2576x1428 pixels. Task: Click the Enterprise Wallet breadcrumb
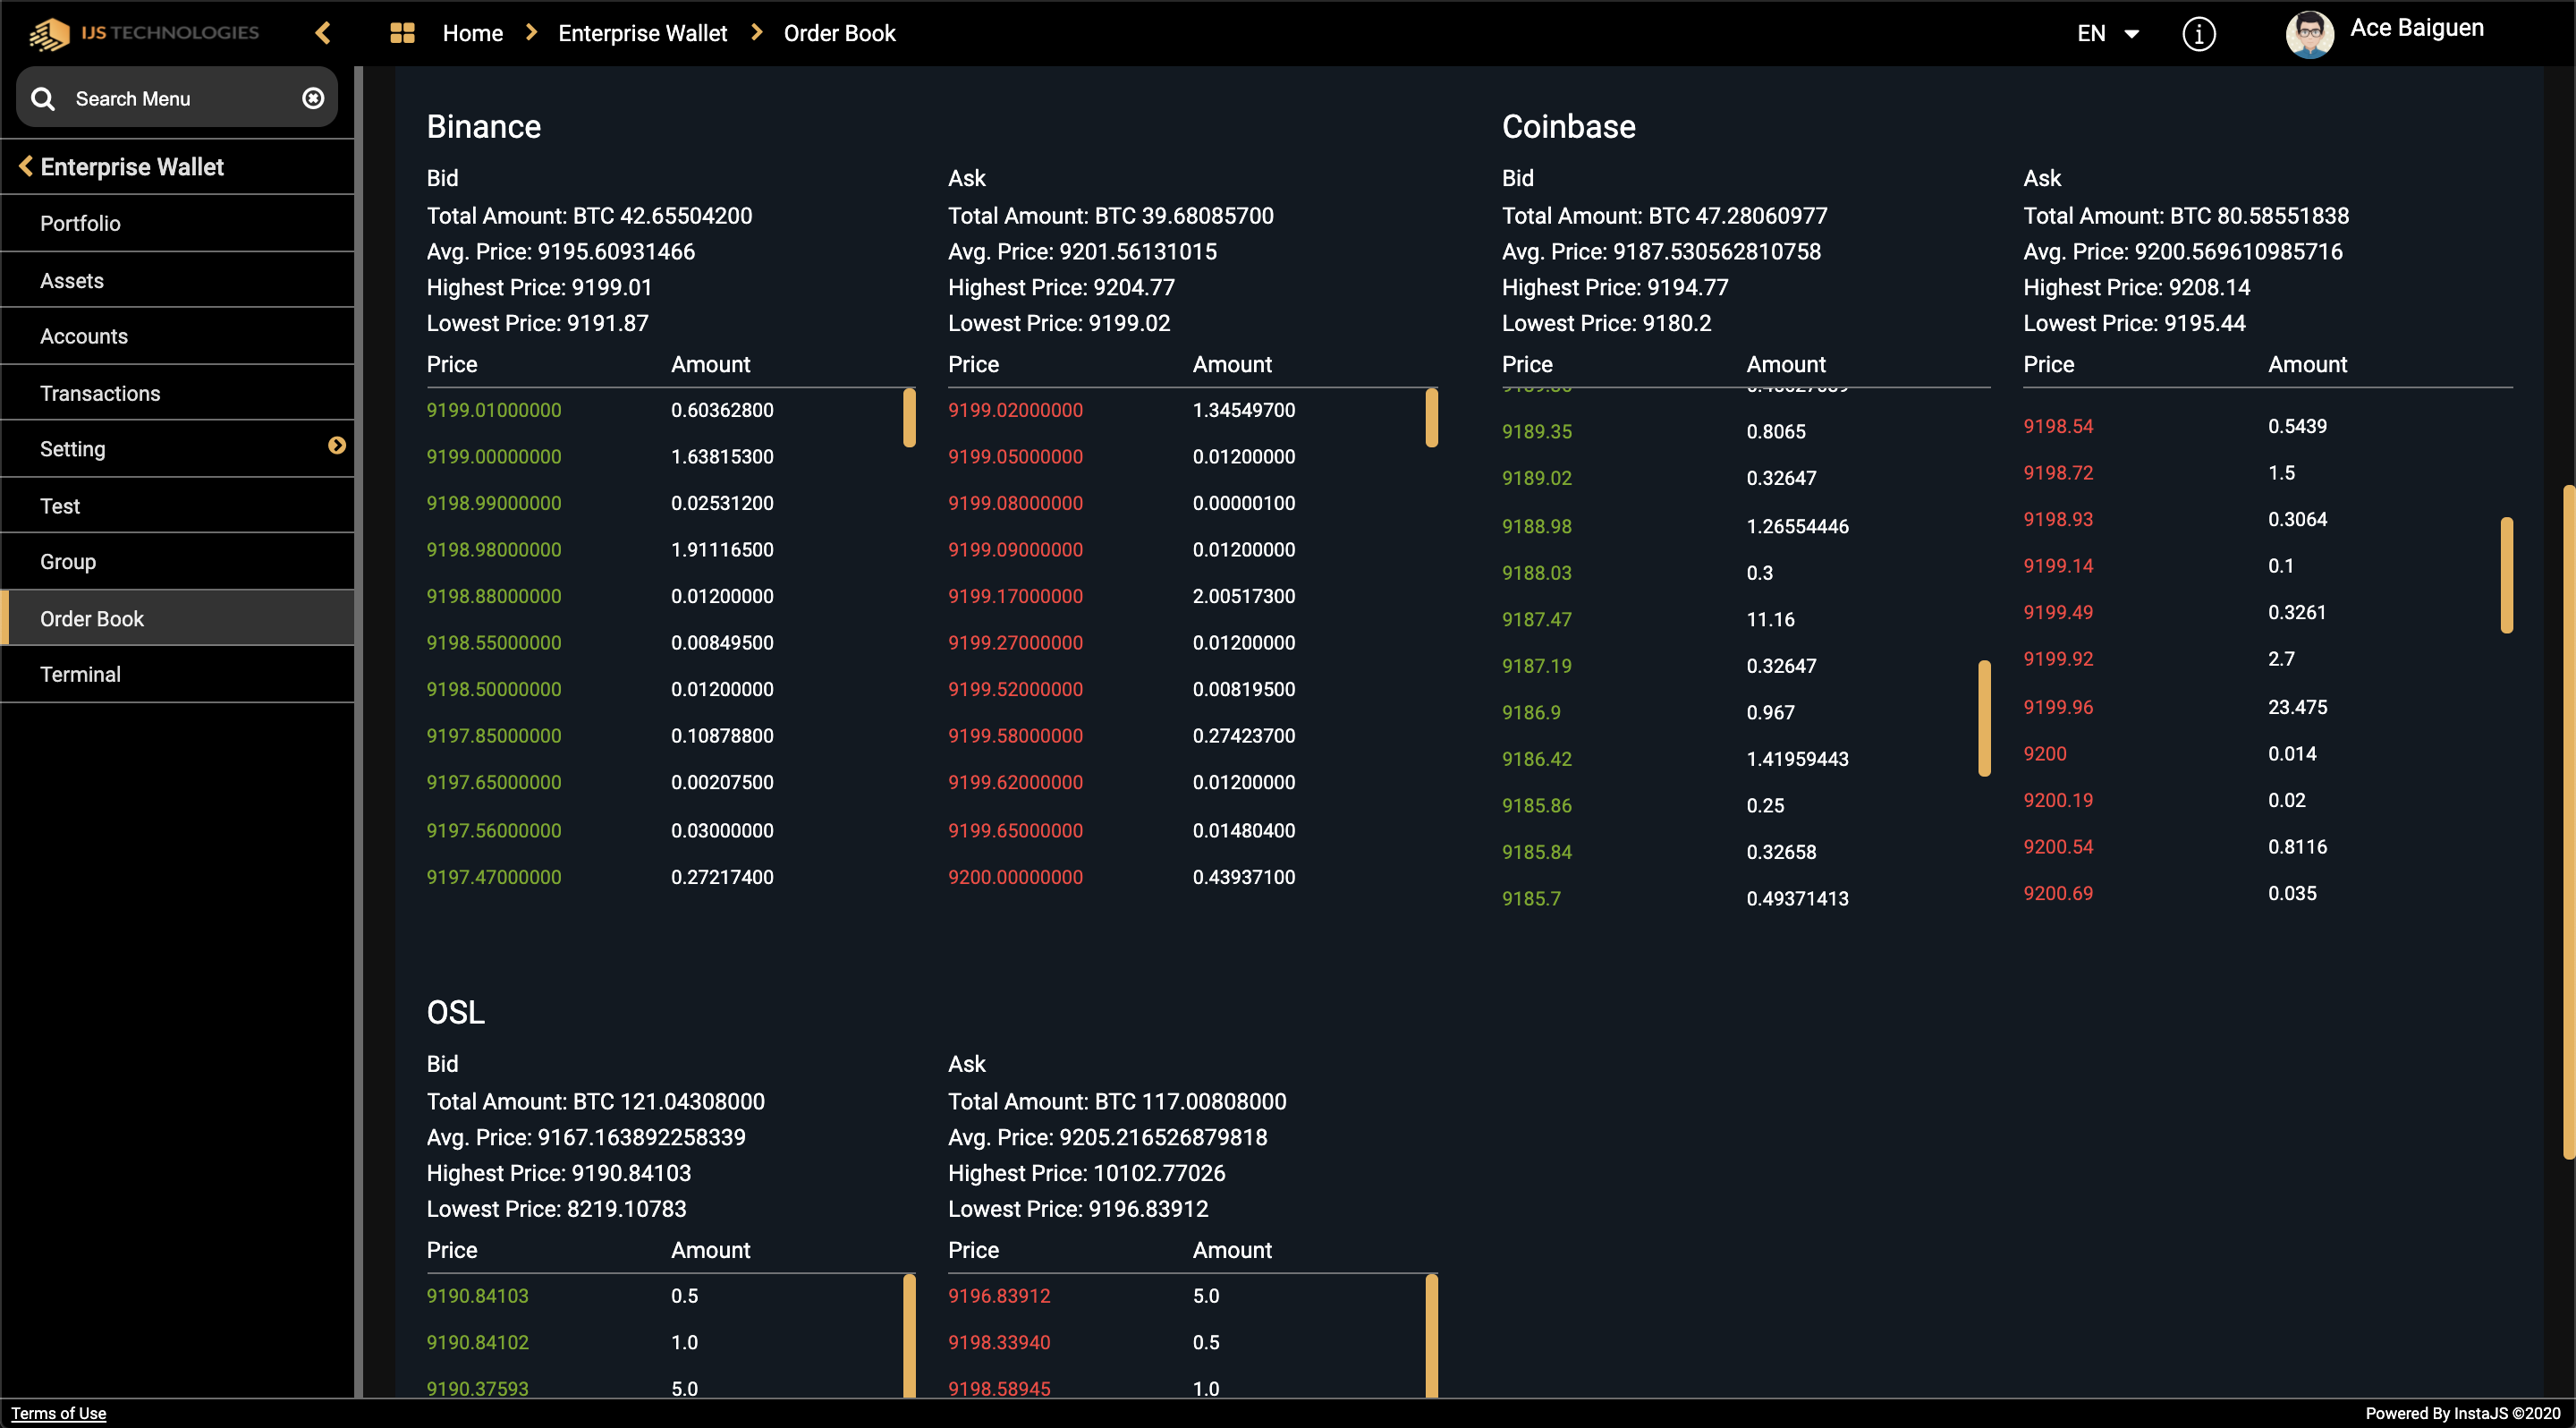(642, 33)
